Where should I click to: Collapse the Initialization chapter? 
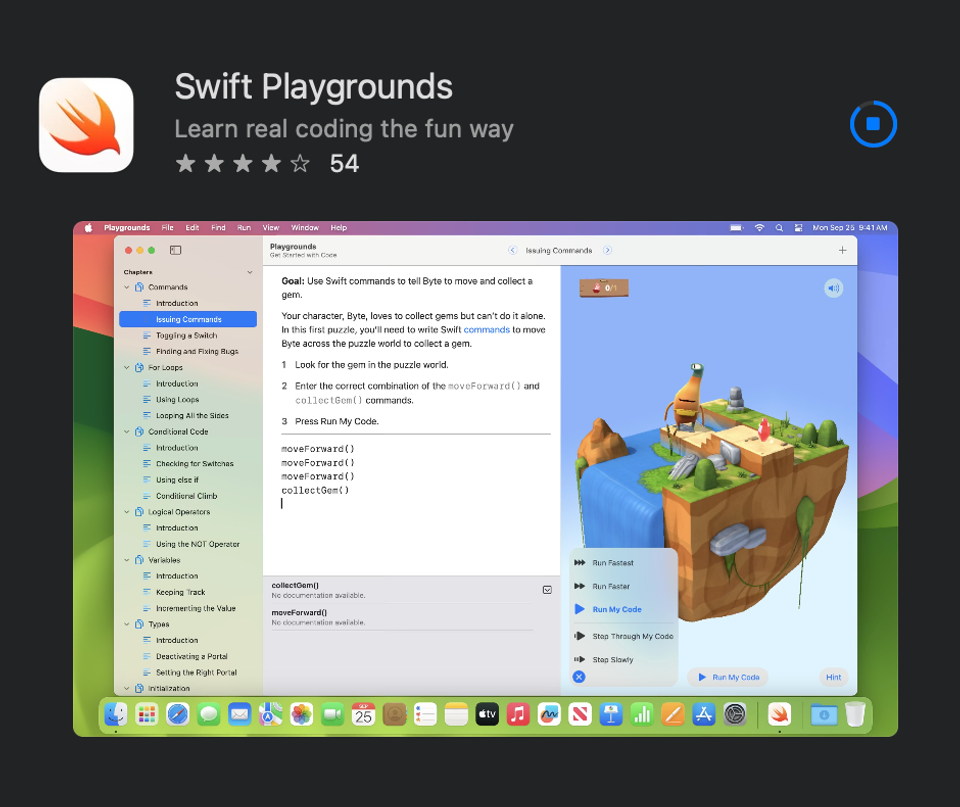[127, 688]
